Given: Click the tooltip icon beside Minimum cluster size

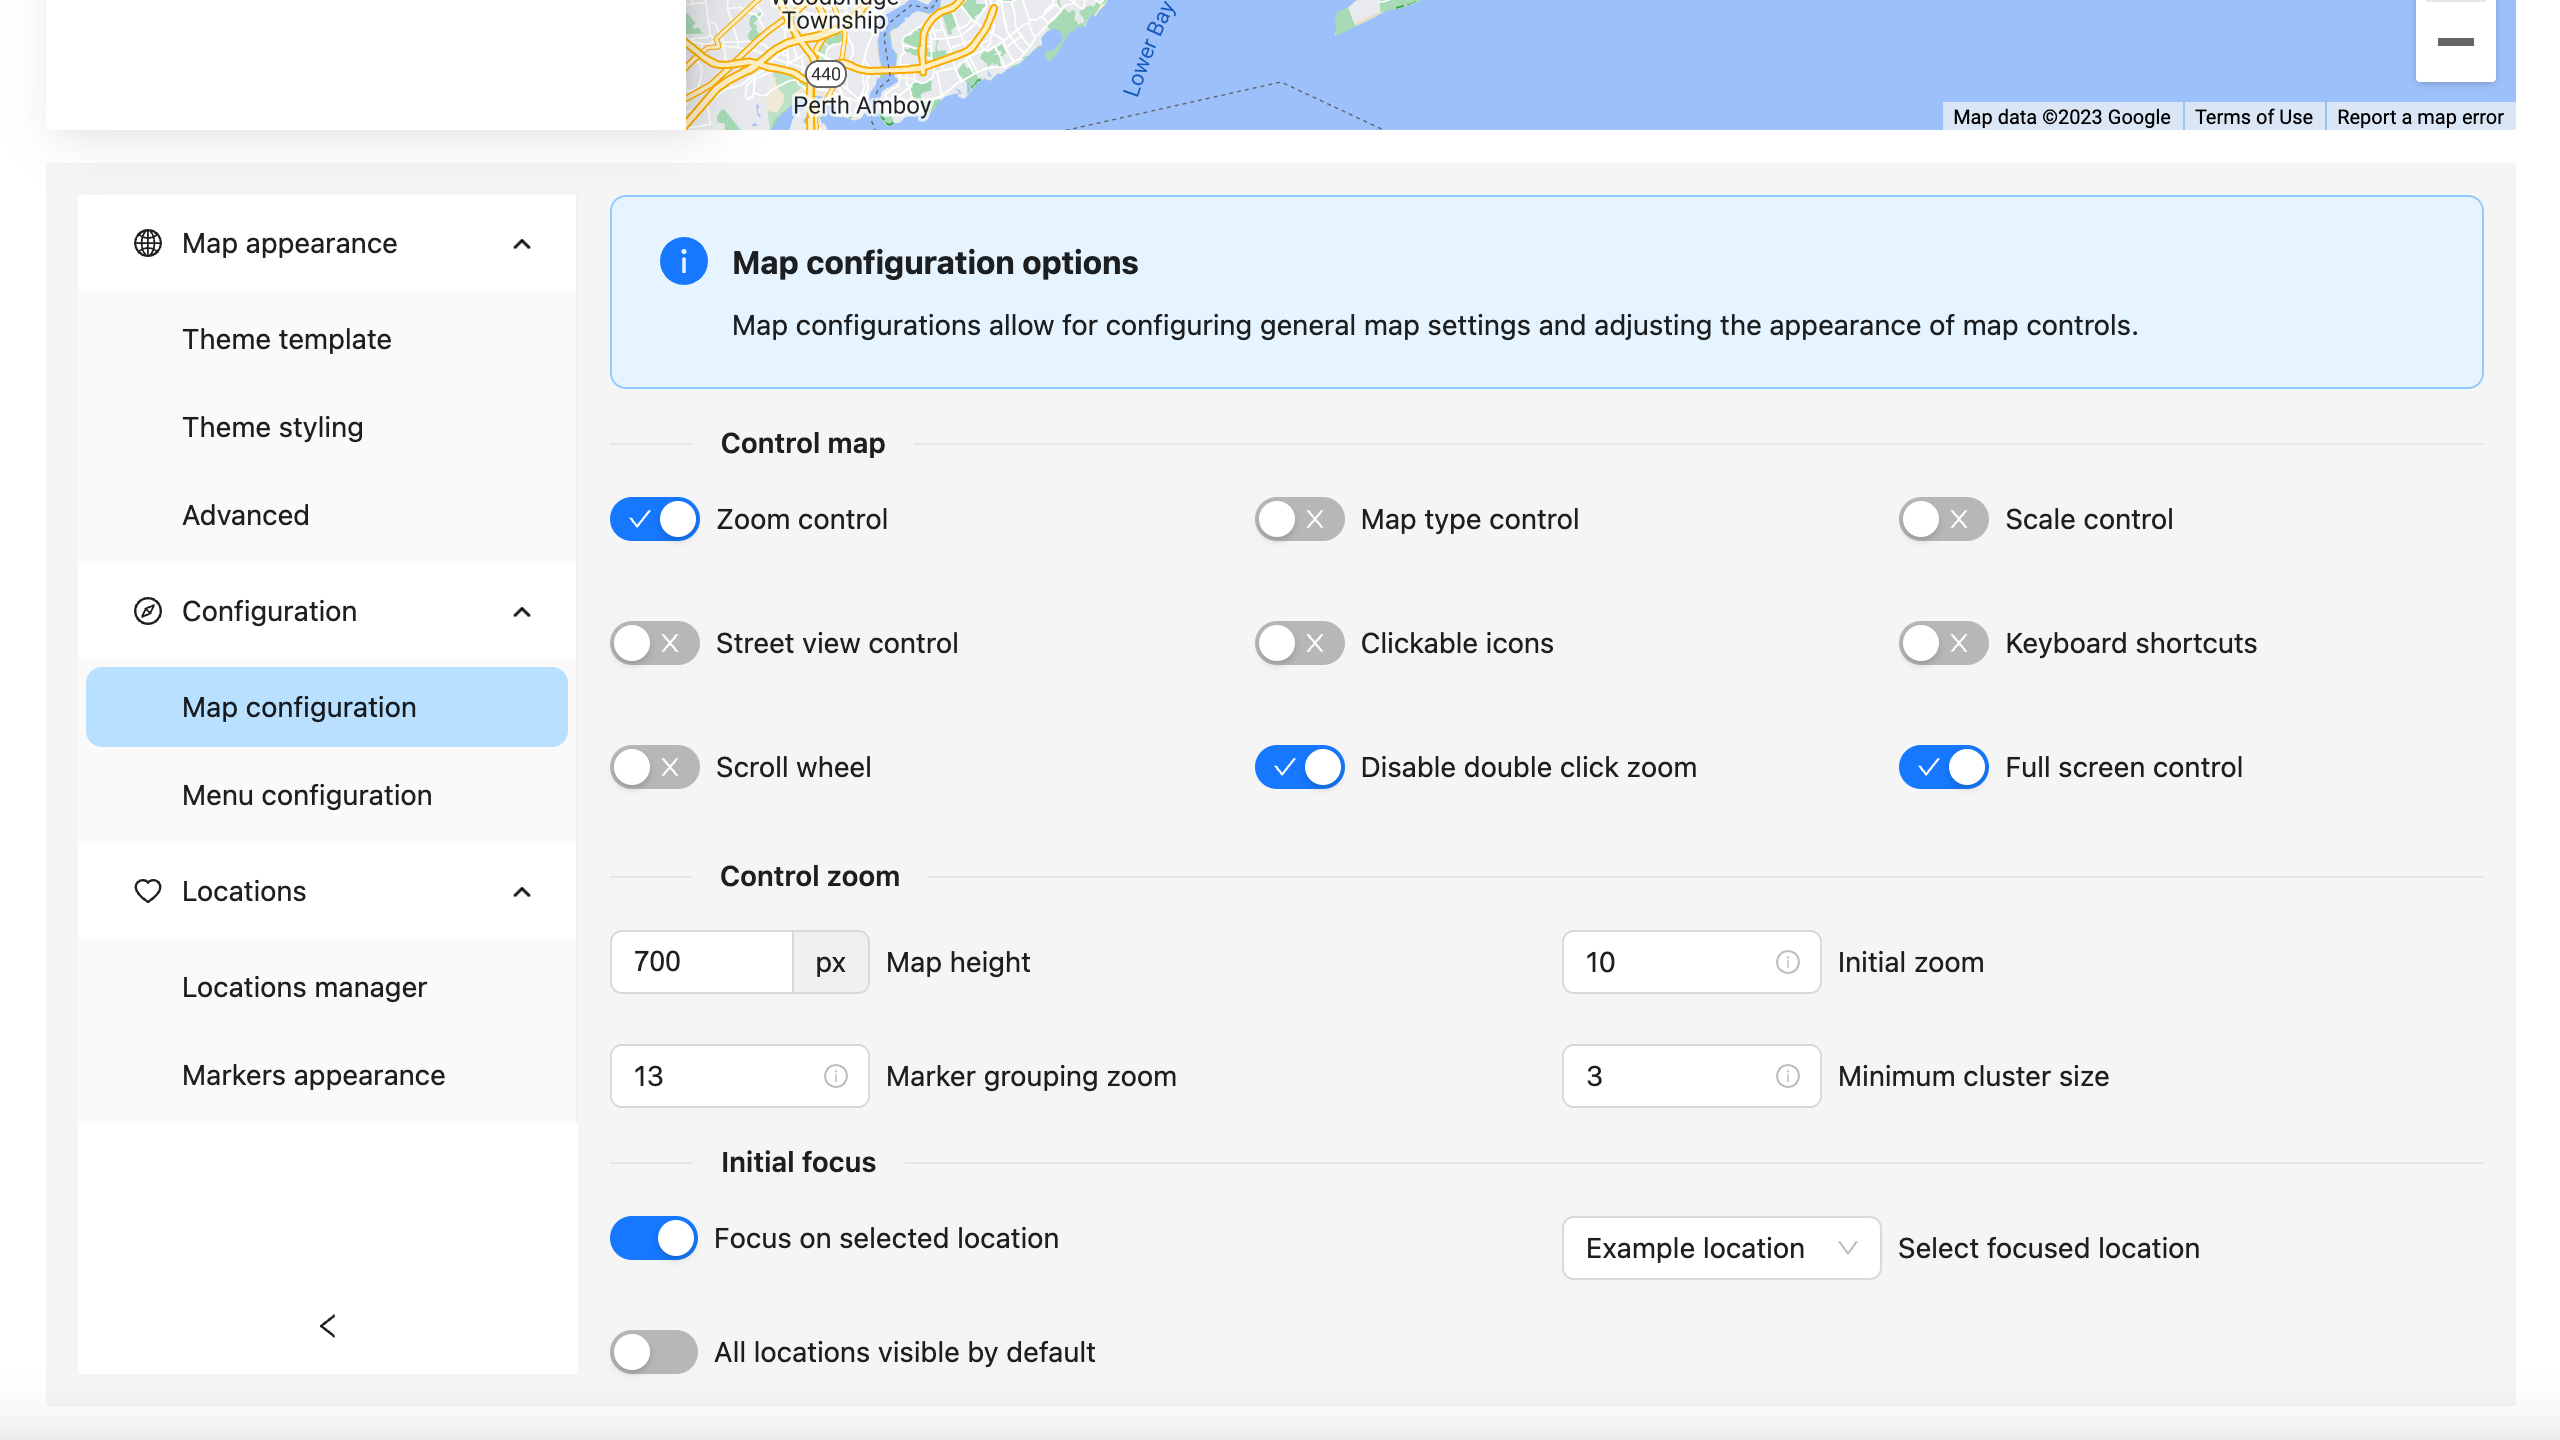Looking at the screenshot, I should pyautogui.click(x=1788, y=1076).
